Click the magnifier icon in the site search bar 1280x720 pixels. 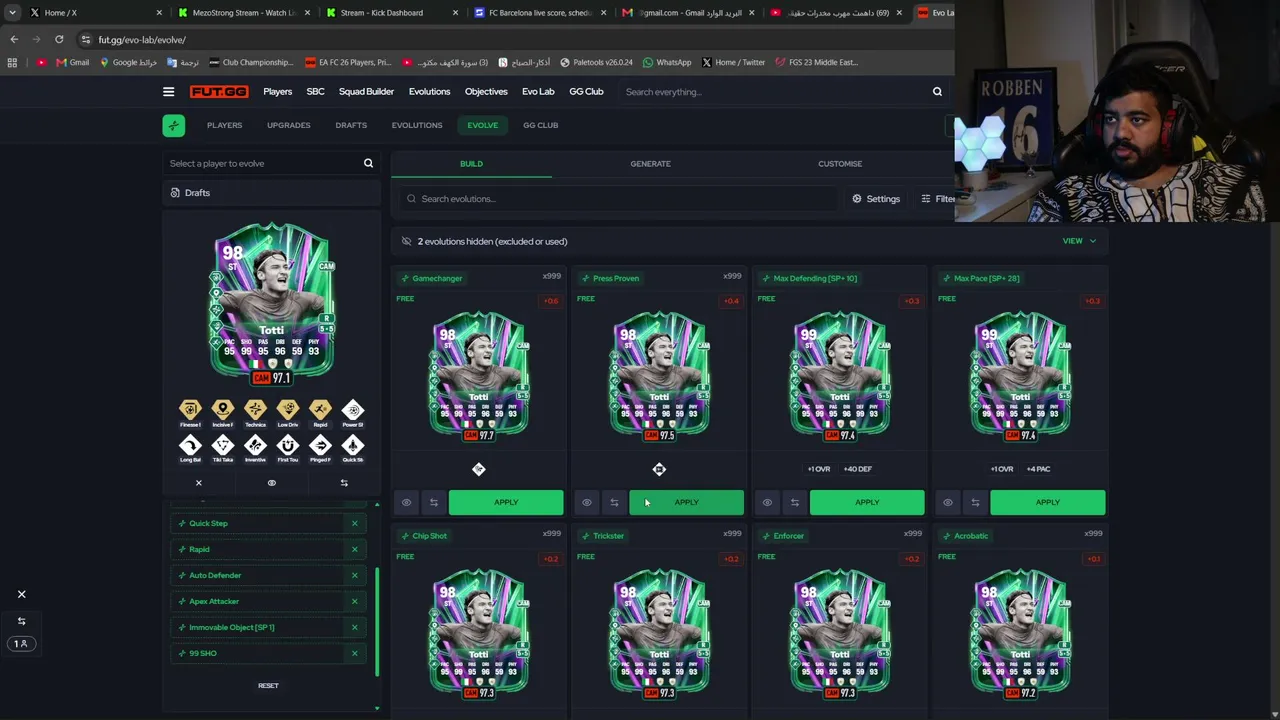[x=937, y=92]
